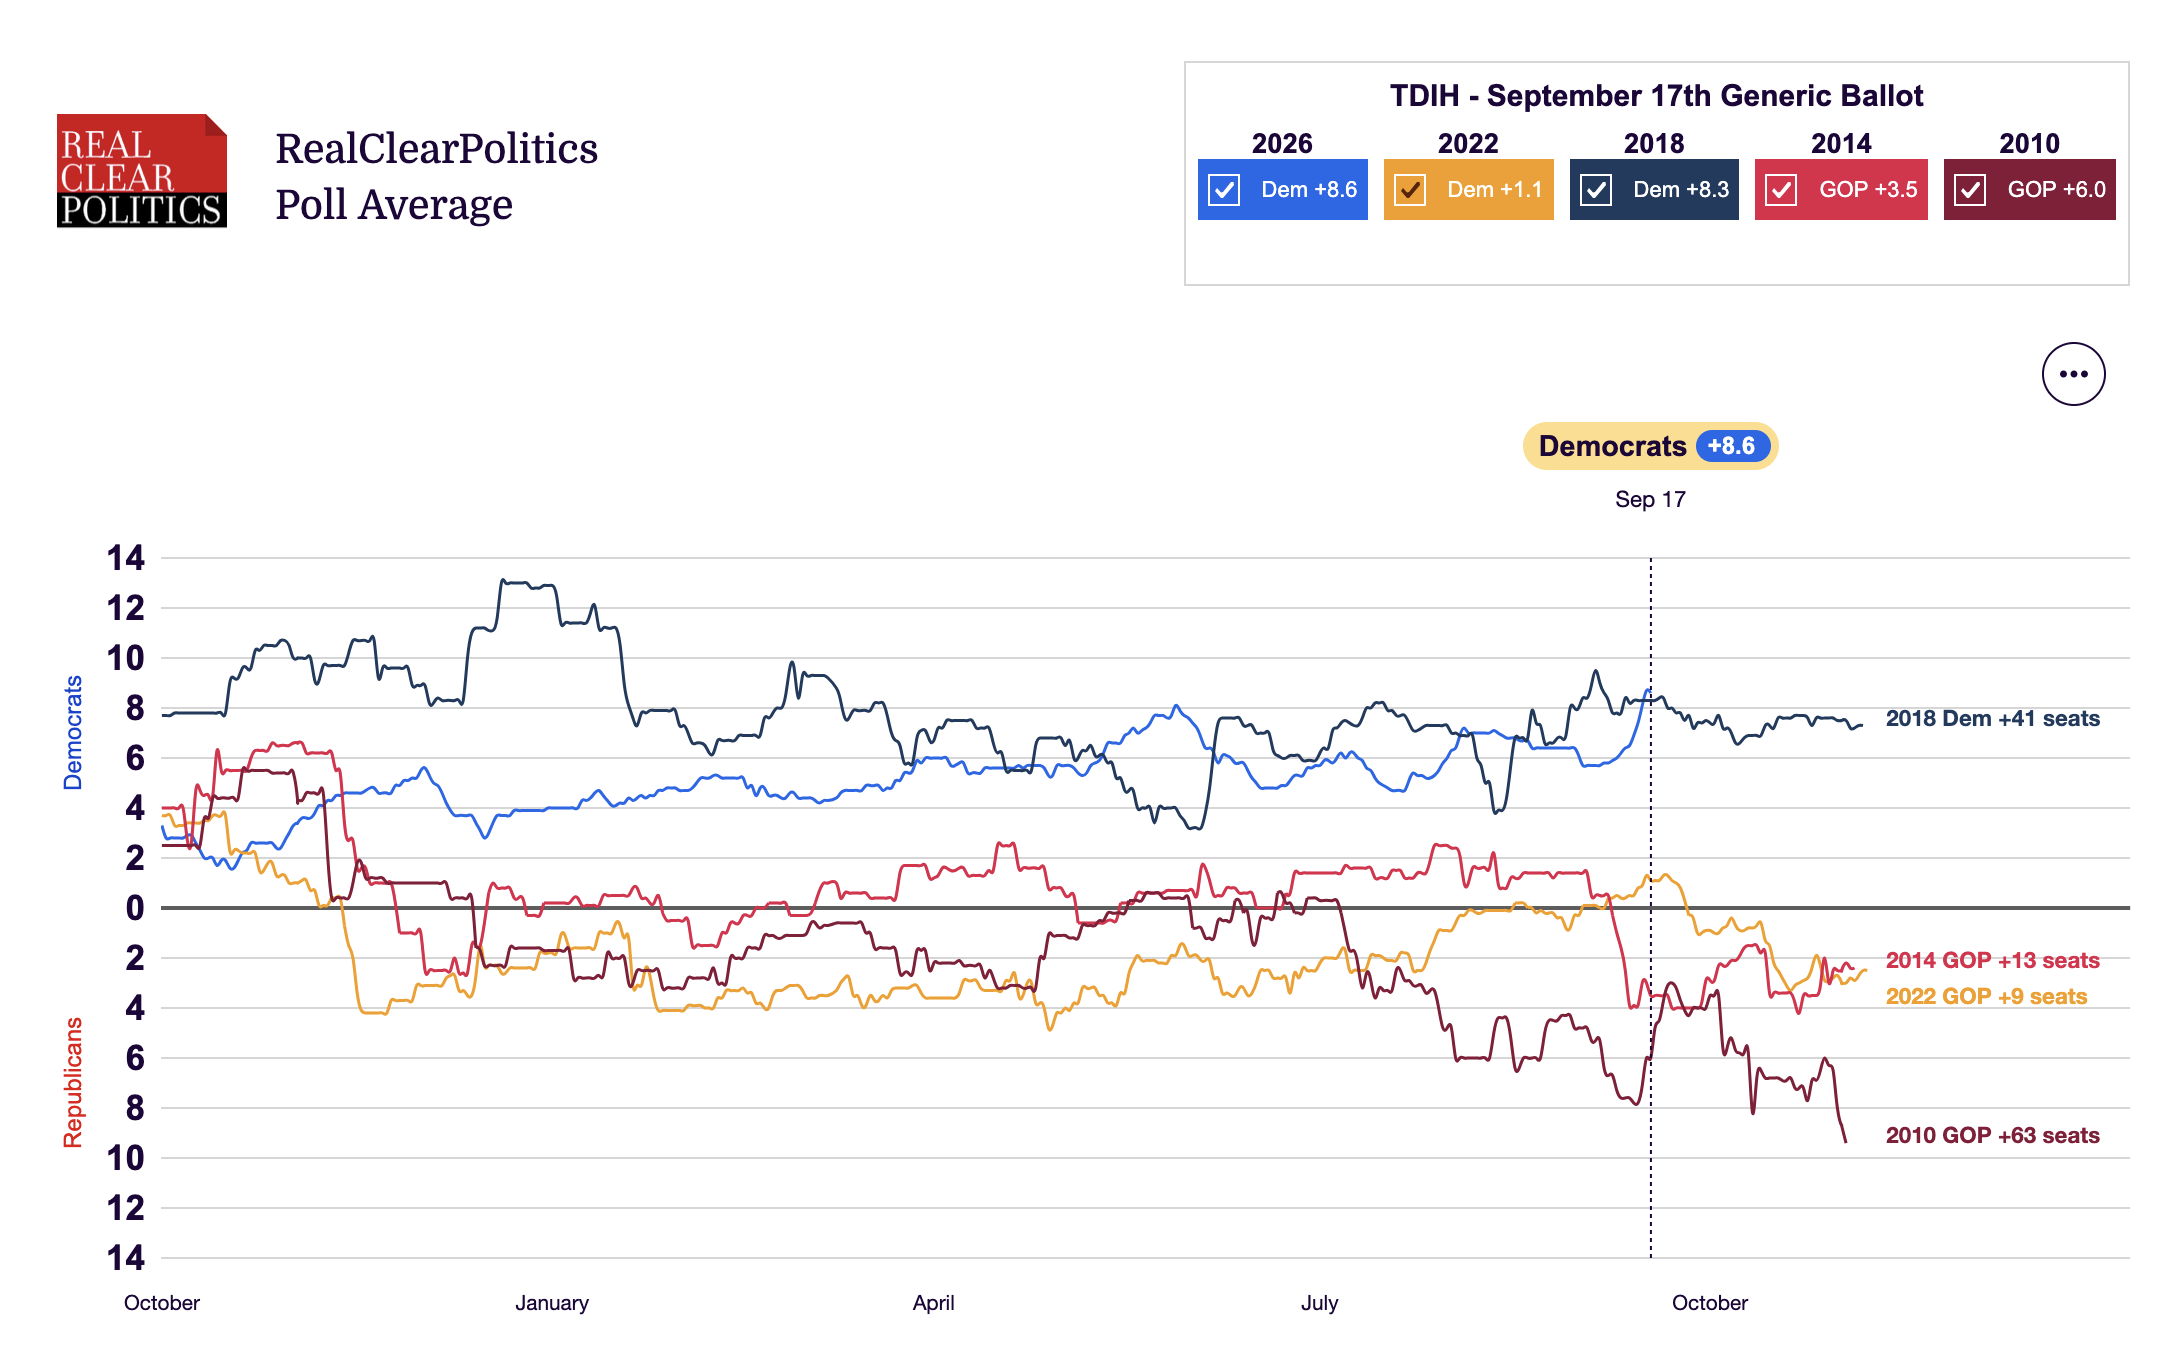This screenshot has height=1360, width=2170.
Task: Click the January x-axis label
Action: pos(552,1303)
